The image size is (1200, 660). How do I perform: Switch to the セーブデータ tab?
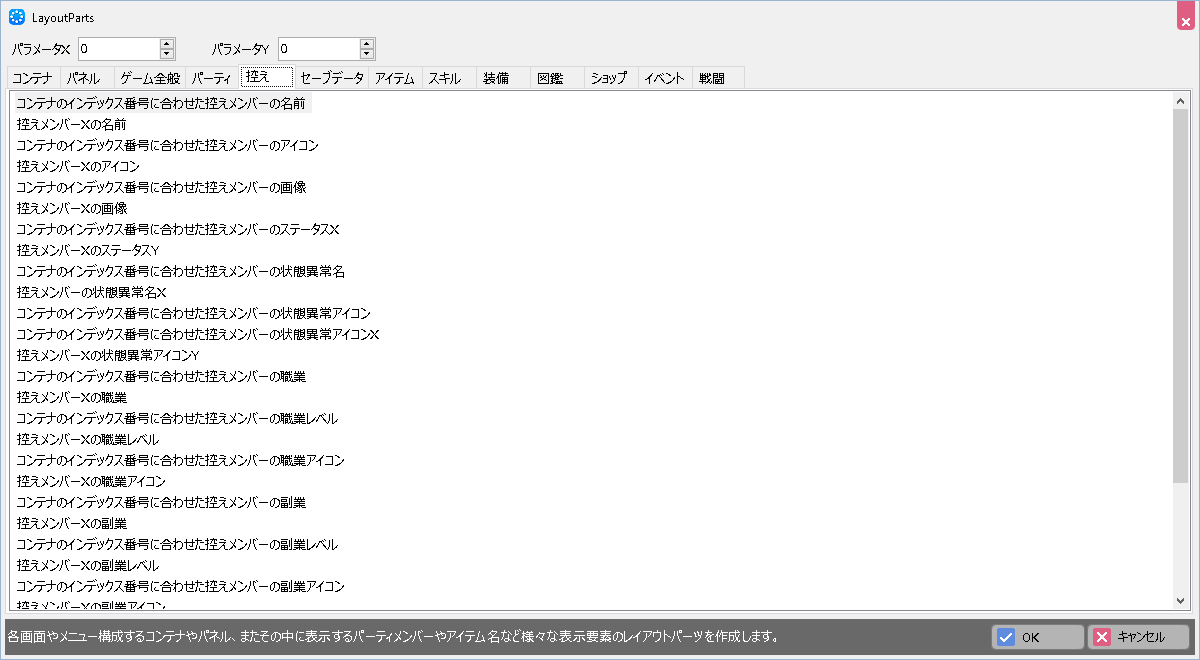pyautogui.click(x=332, y=78)
